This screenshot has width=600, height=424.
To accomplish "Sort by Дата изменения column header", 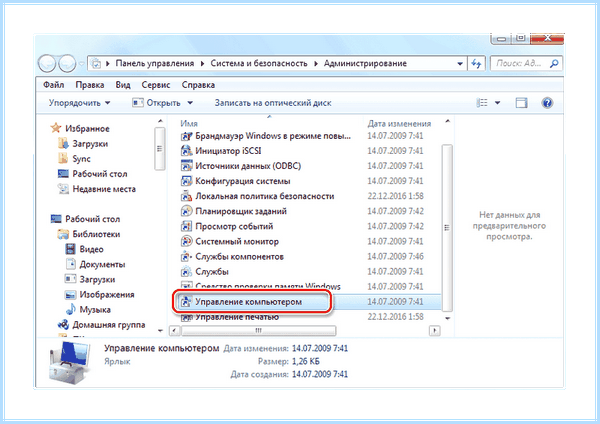I will pos(399,124).
